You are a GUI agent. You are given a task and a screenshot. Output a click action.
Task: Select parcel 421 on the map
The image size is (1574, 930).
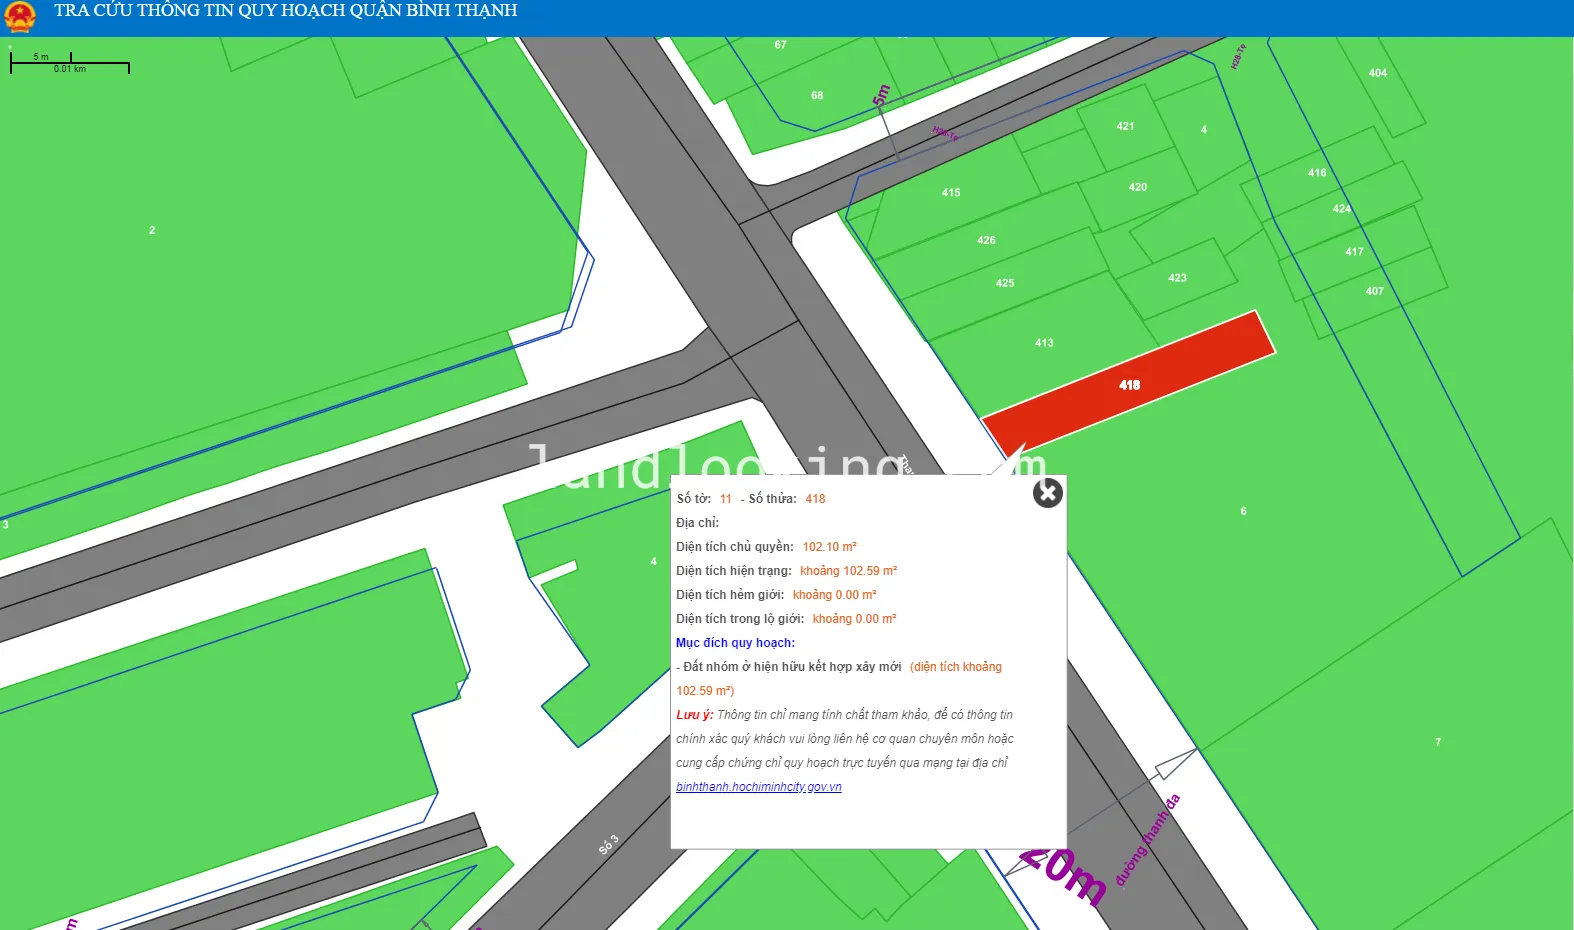[x=1125, y=126]
